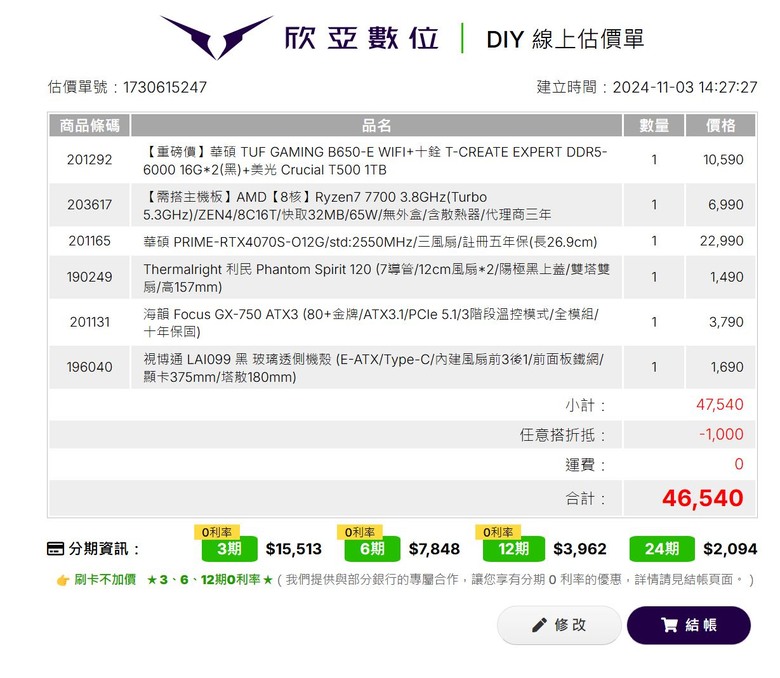The height and width of the screenshot is (678, 780).
Task: Click the AMD Ryzen7 7700 product name
Action: tap(347, 205)
